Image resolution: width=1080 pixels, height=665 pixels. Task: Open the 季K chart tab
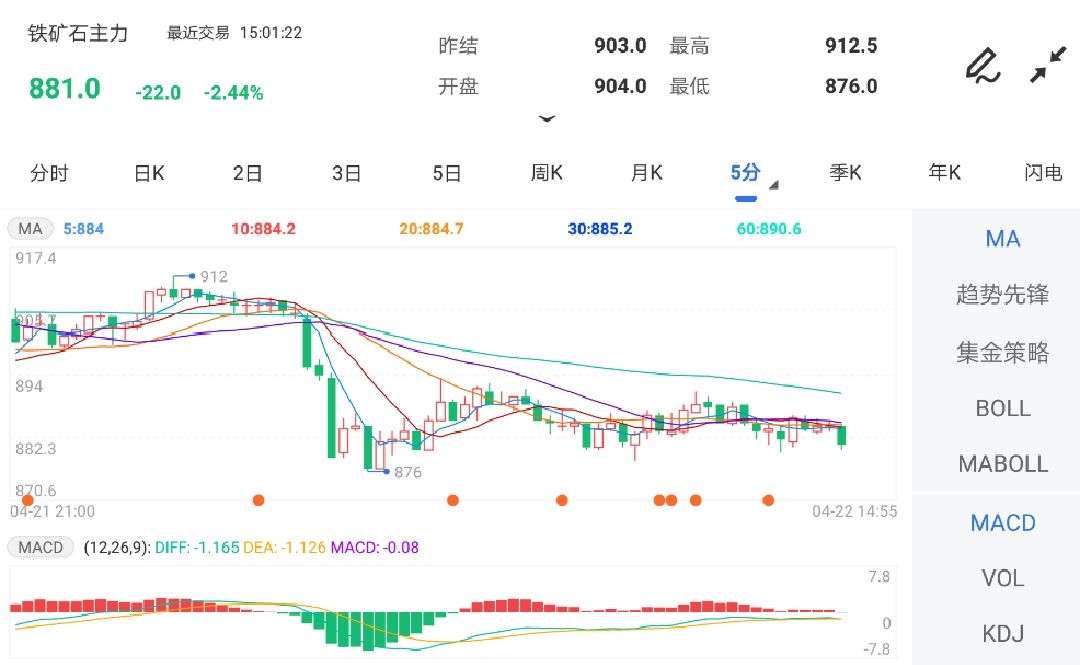click(x=846, y=173)
